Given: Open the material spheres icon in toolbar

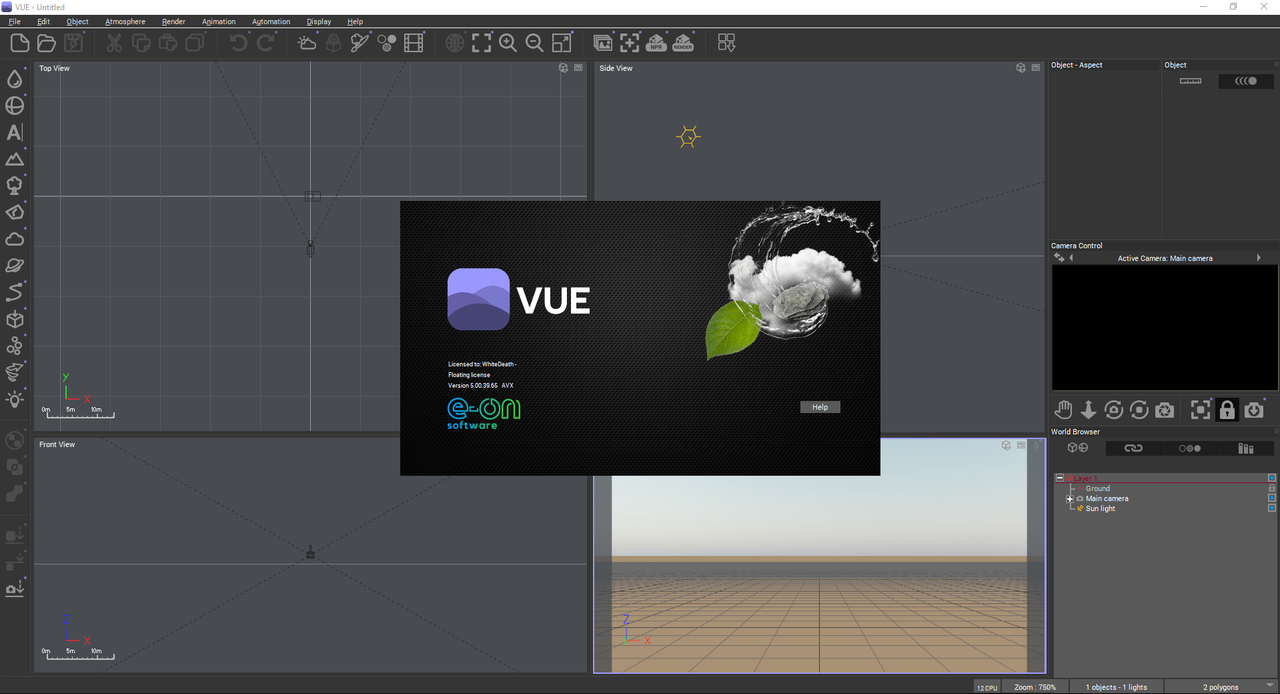Looking at the screenshot, I should (x=387, y=42).
